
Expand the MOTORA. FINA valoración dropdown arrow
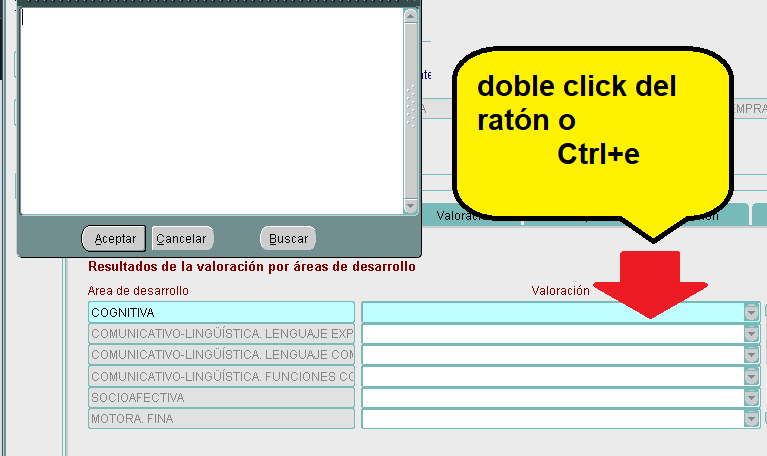pyautogui.click(x=752, y=419)
